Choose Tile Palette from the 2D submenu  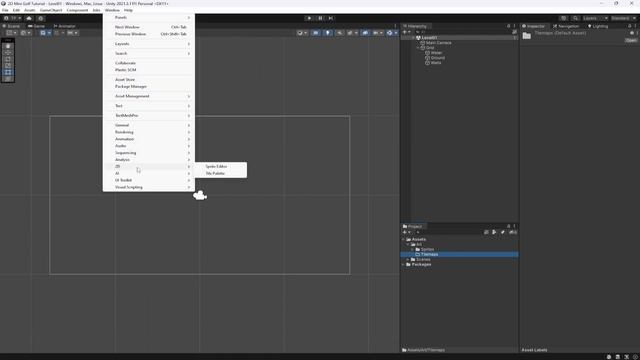tap(220, 173)
